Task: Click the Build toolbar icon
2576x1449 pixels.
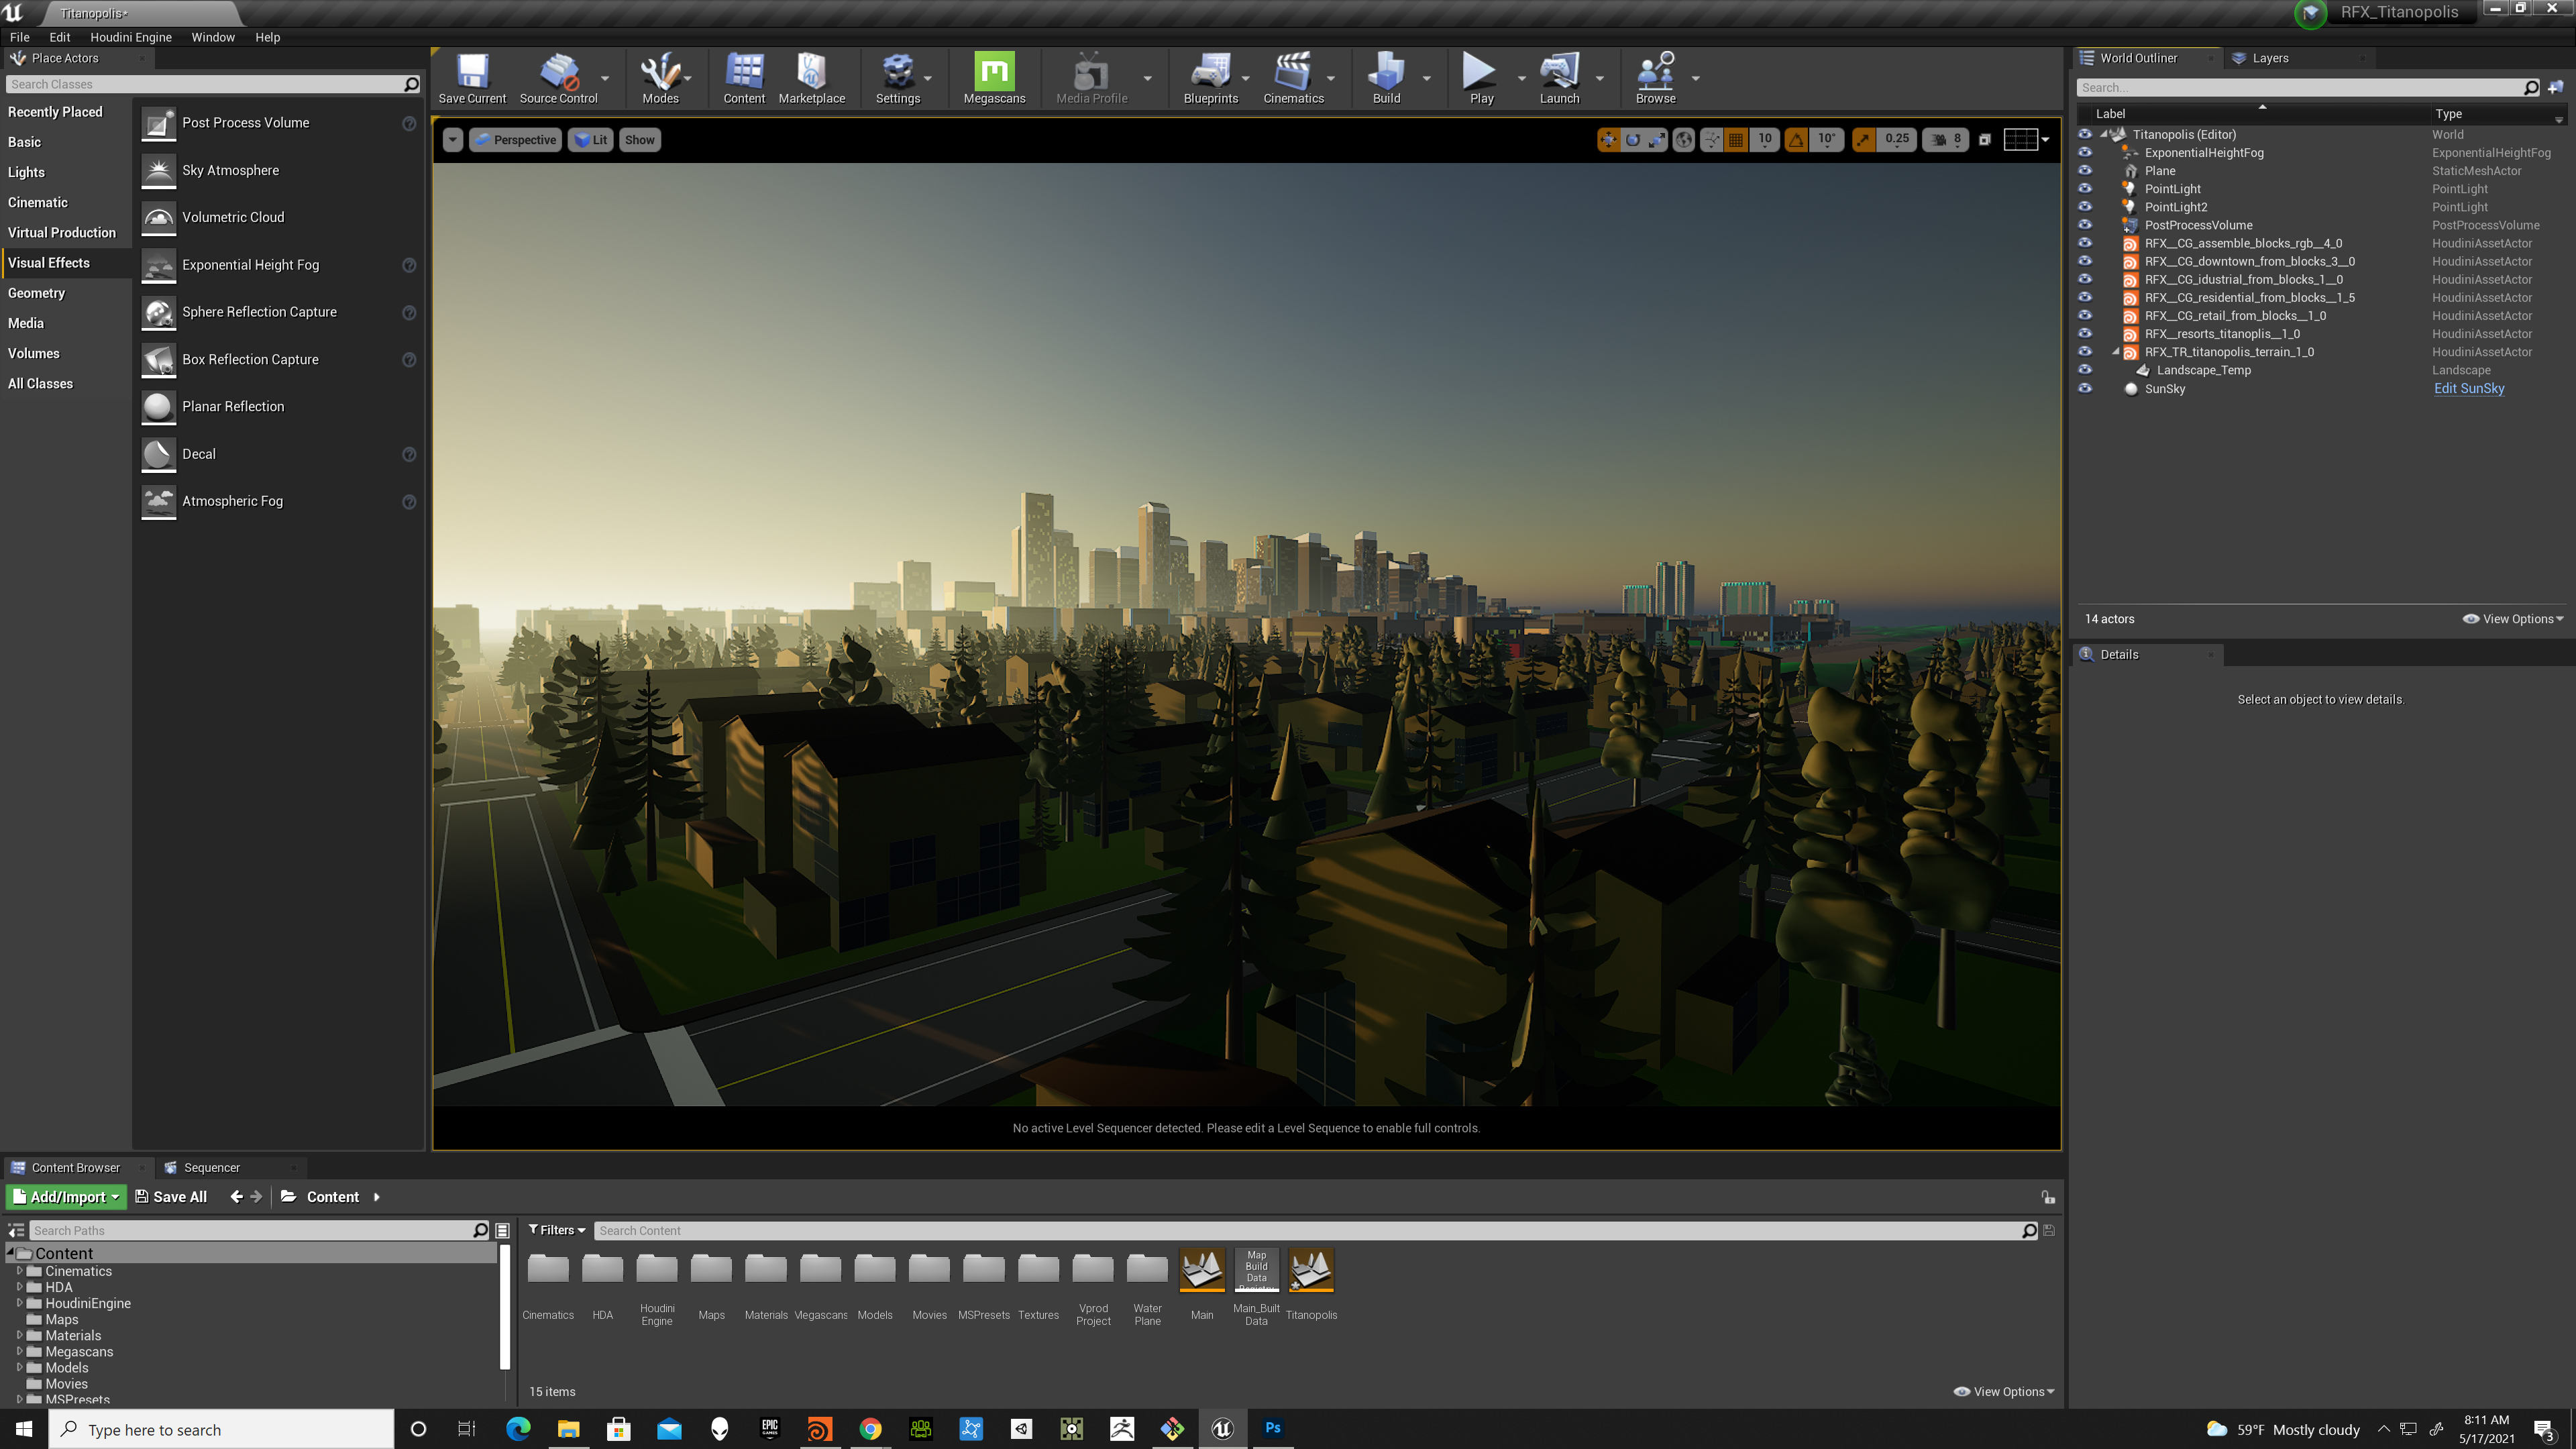Action: [x=1386, y=72]
